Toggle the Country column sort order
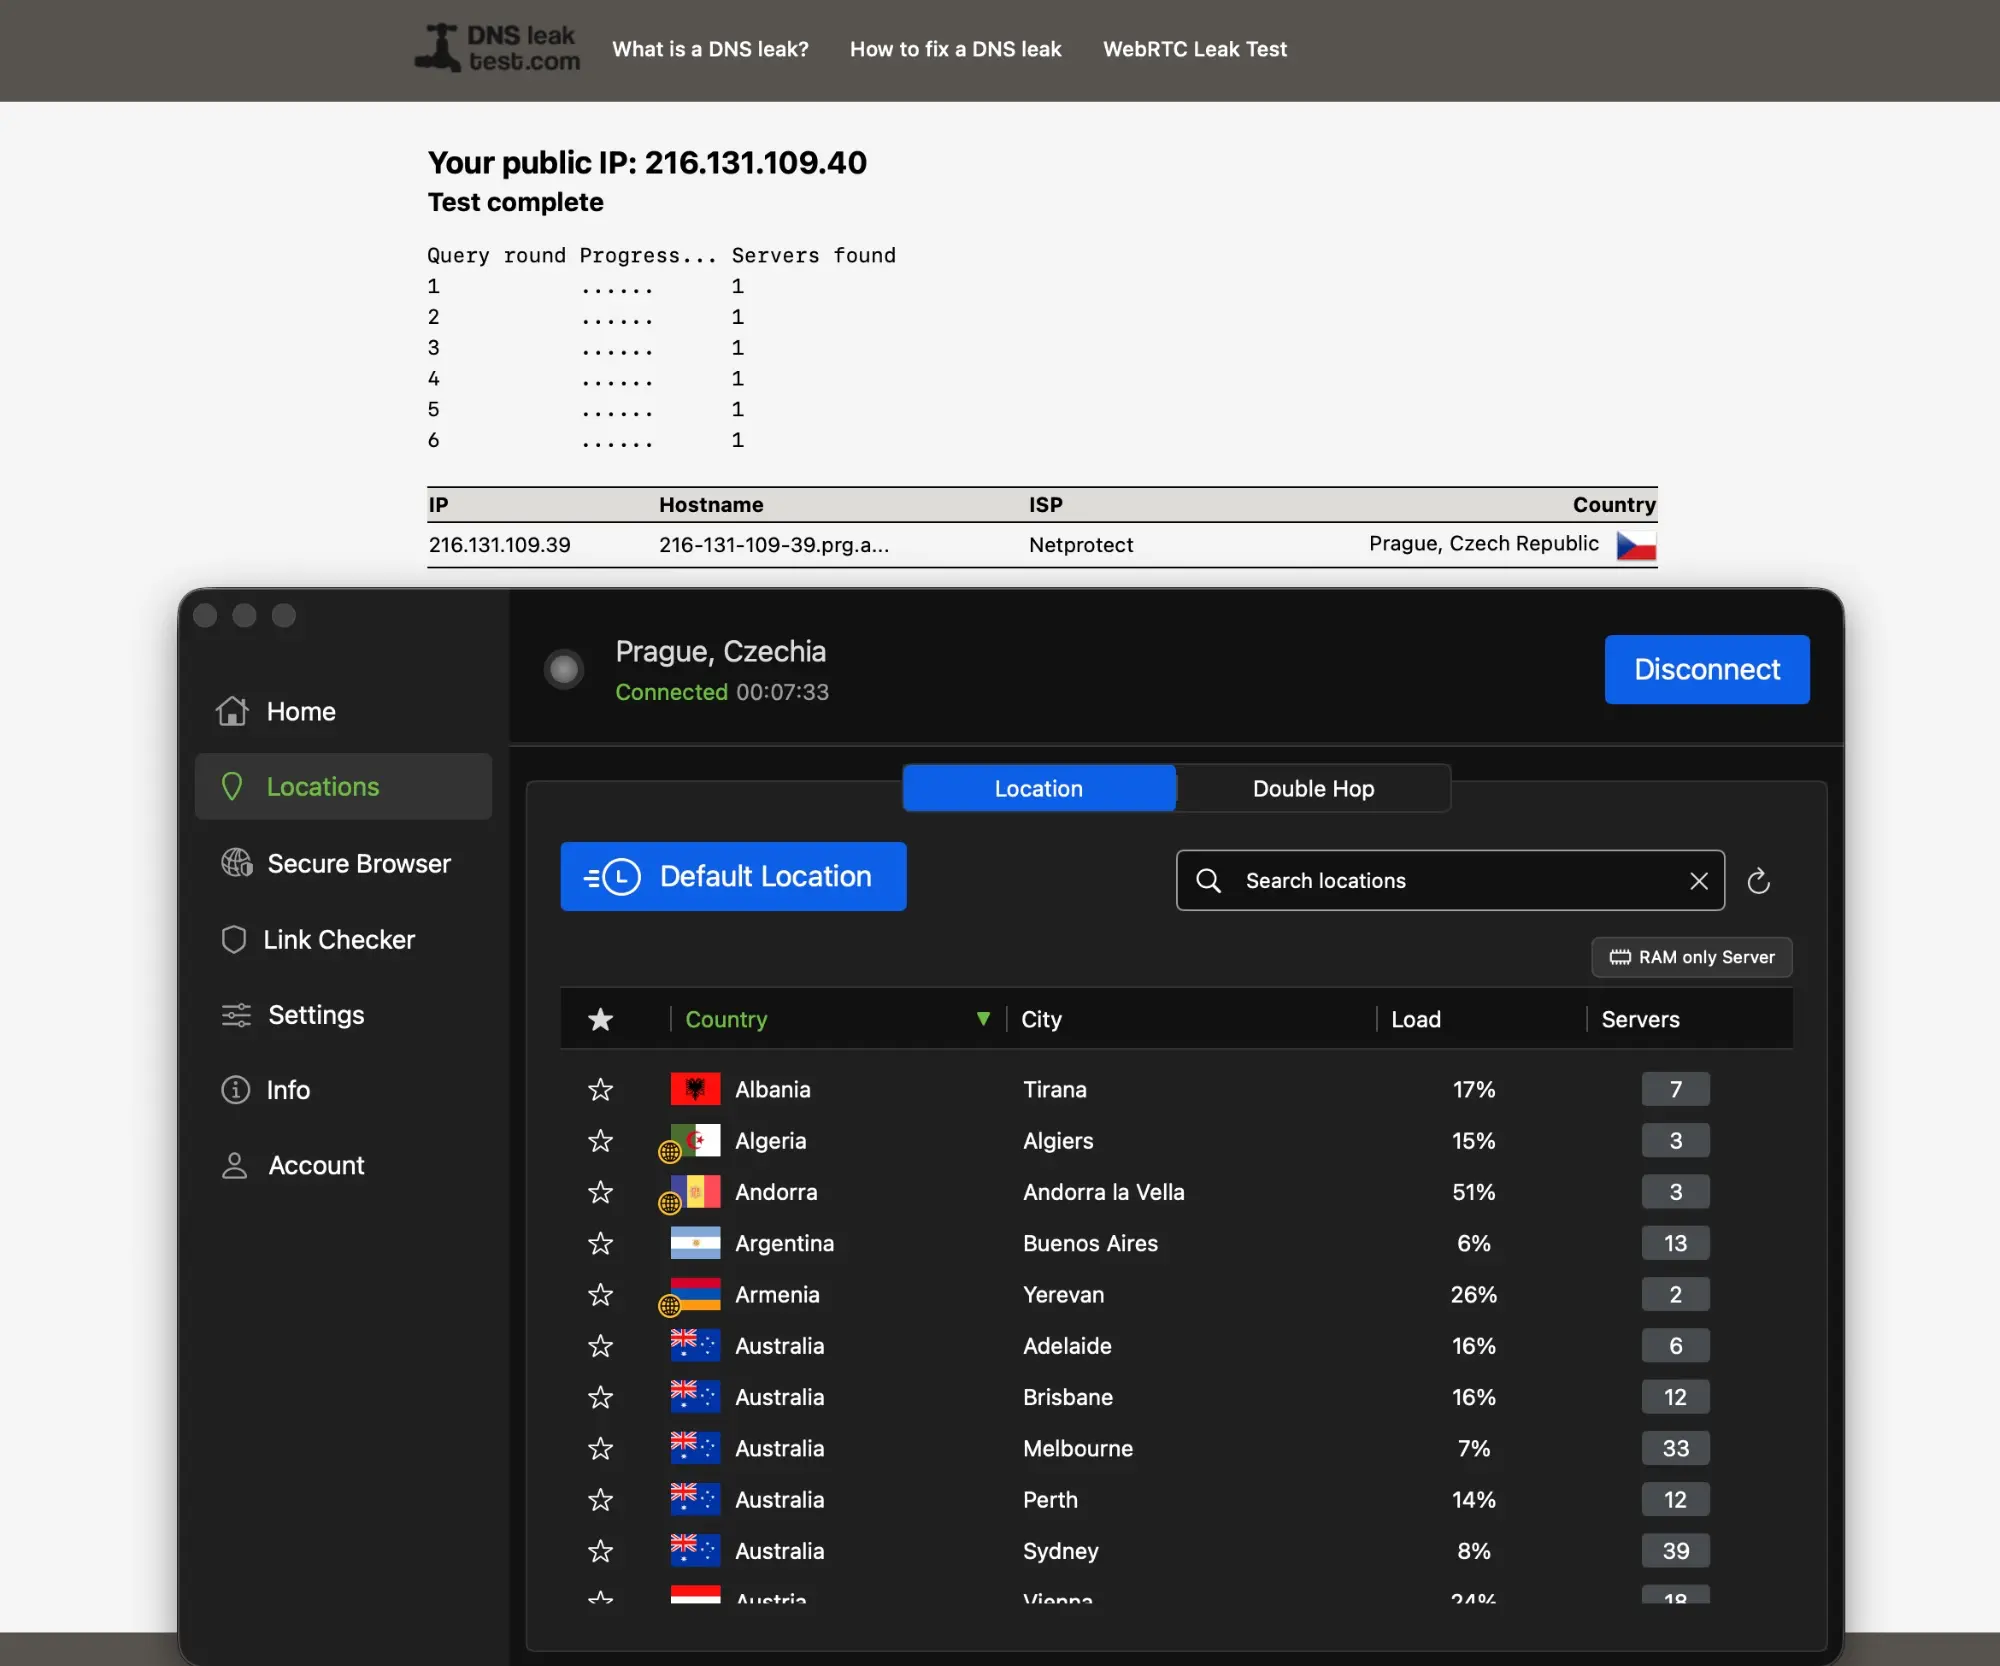 click(x=983, y=1019)
